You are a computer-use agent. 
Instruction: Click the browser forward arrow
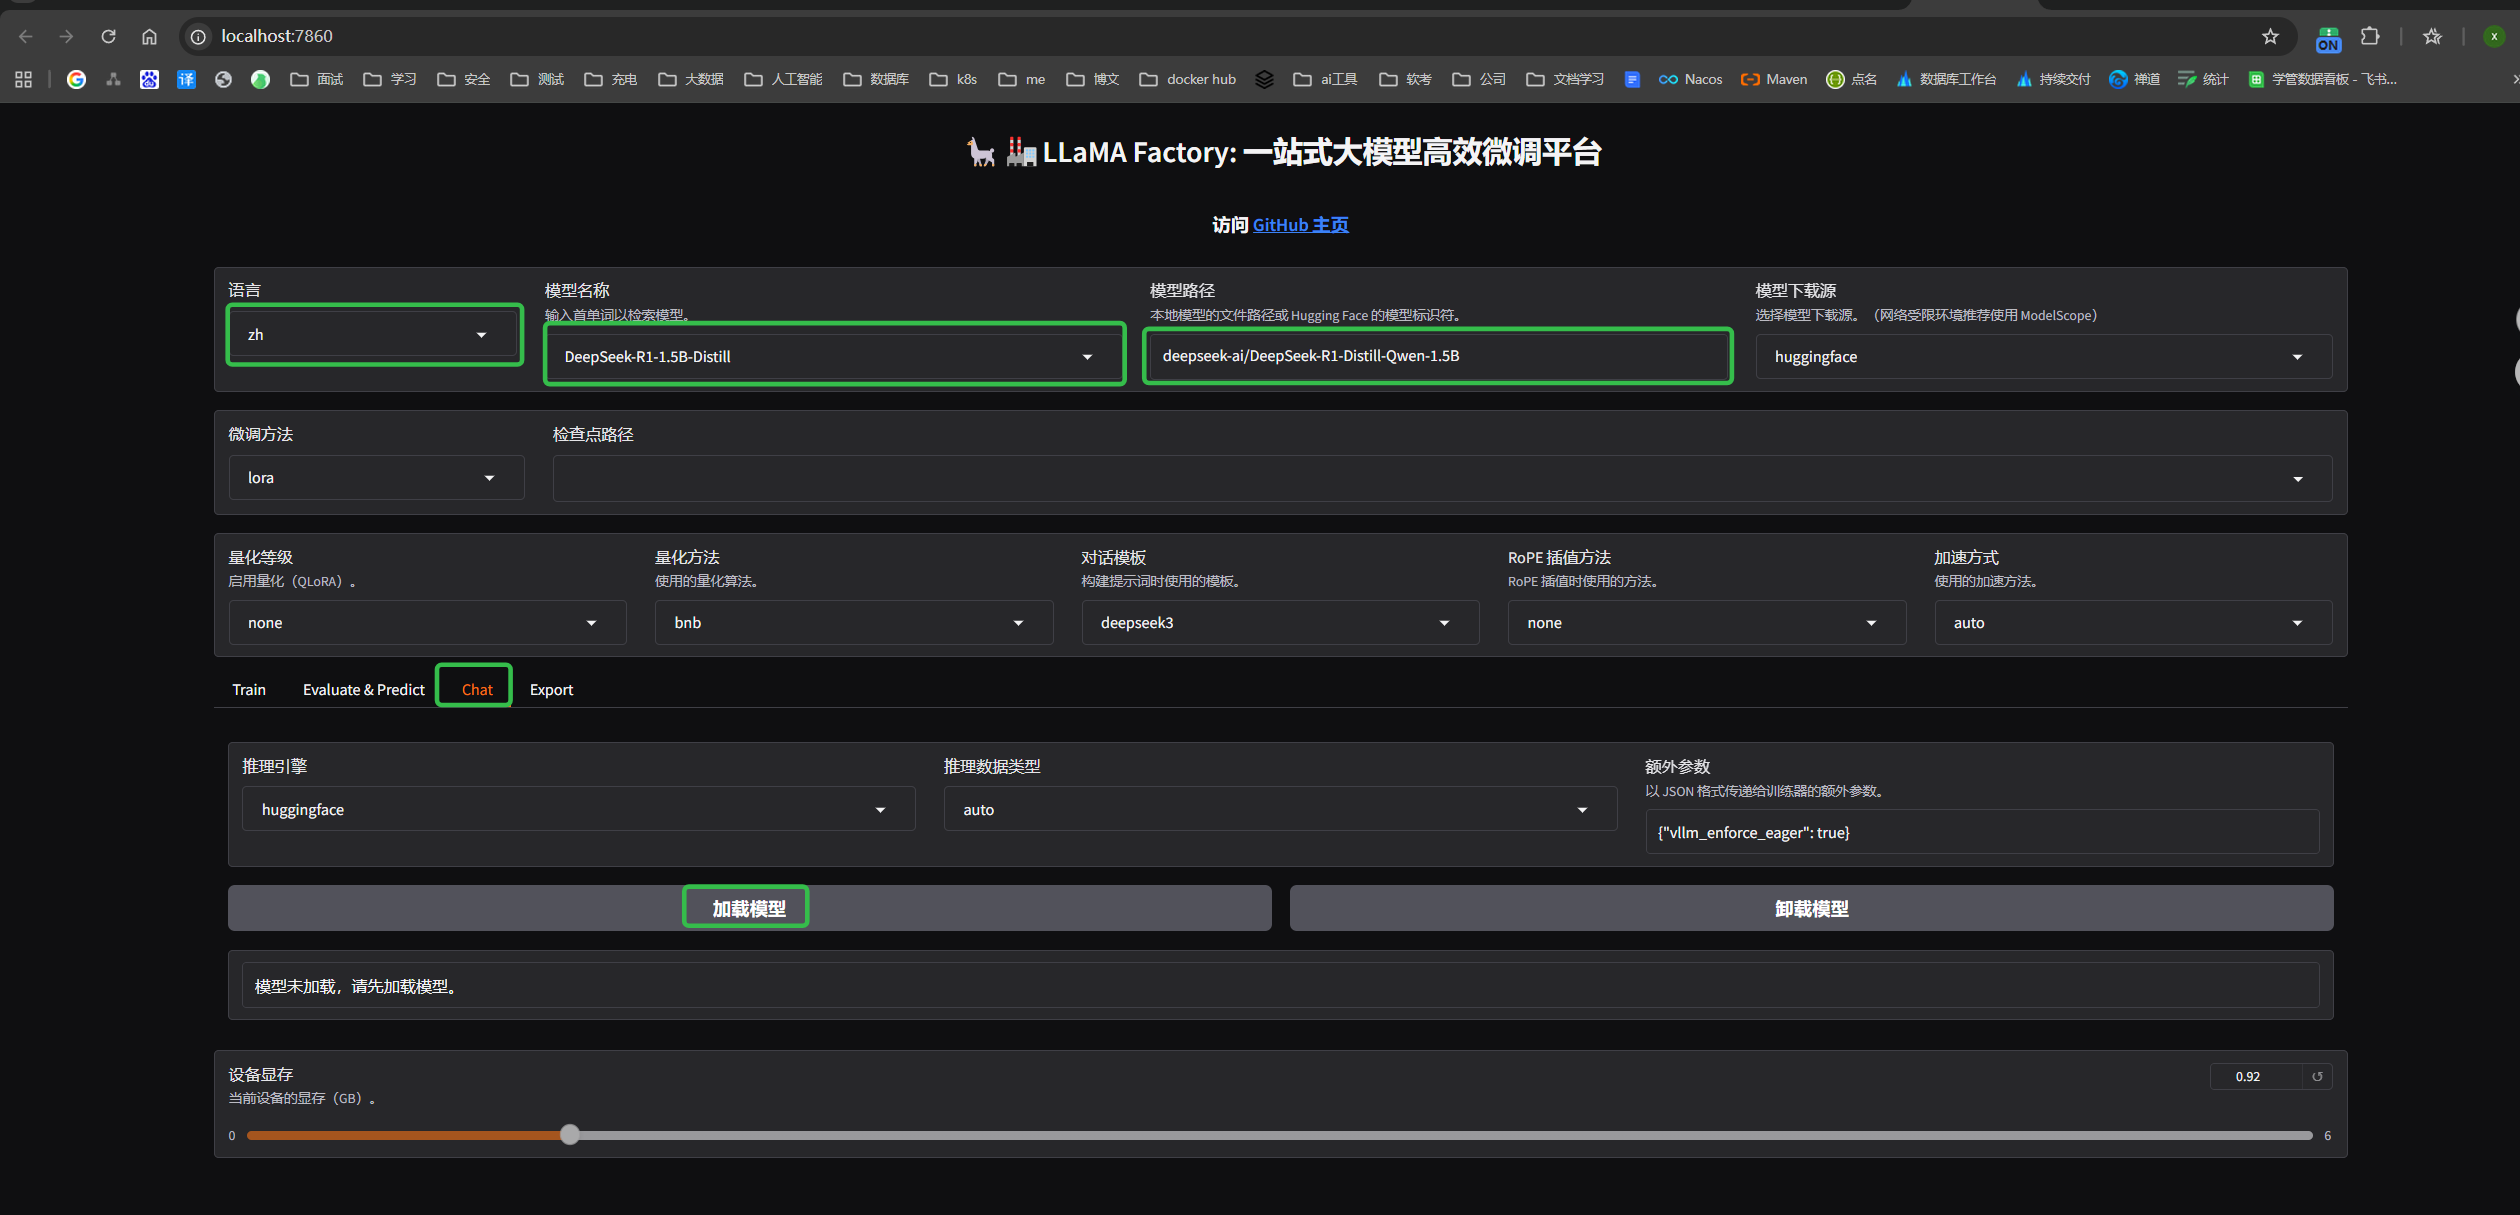pos(67,36)
